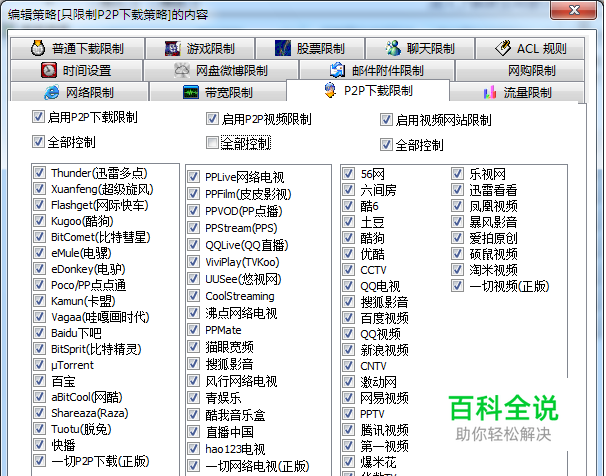606x476 pixels.
Task: Uncheck 暴风影音 checkbox
Action: point(458,222)
